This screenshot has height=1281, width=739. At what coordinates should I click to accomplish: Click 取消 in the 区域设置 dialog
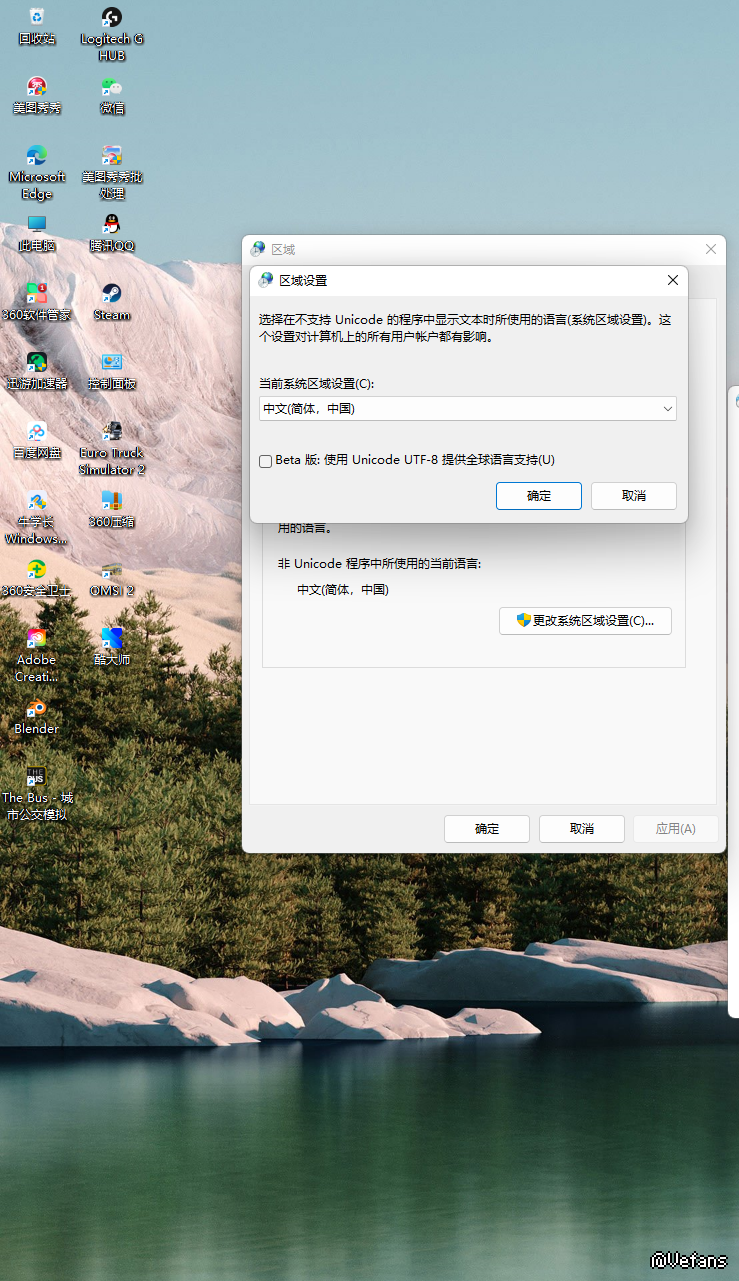(x=633, y=496)
